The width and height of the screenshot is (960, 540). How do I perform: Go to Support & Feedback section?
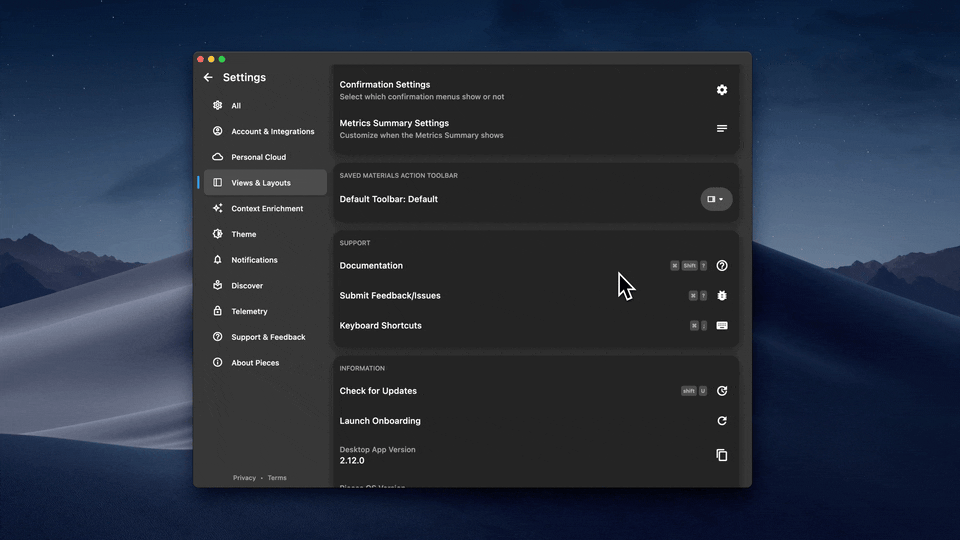click(265, 337)
